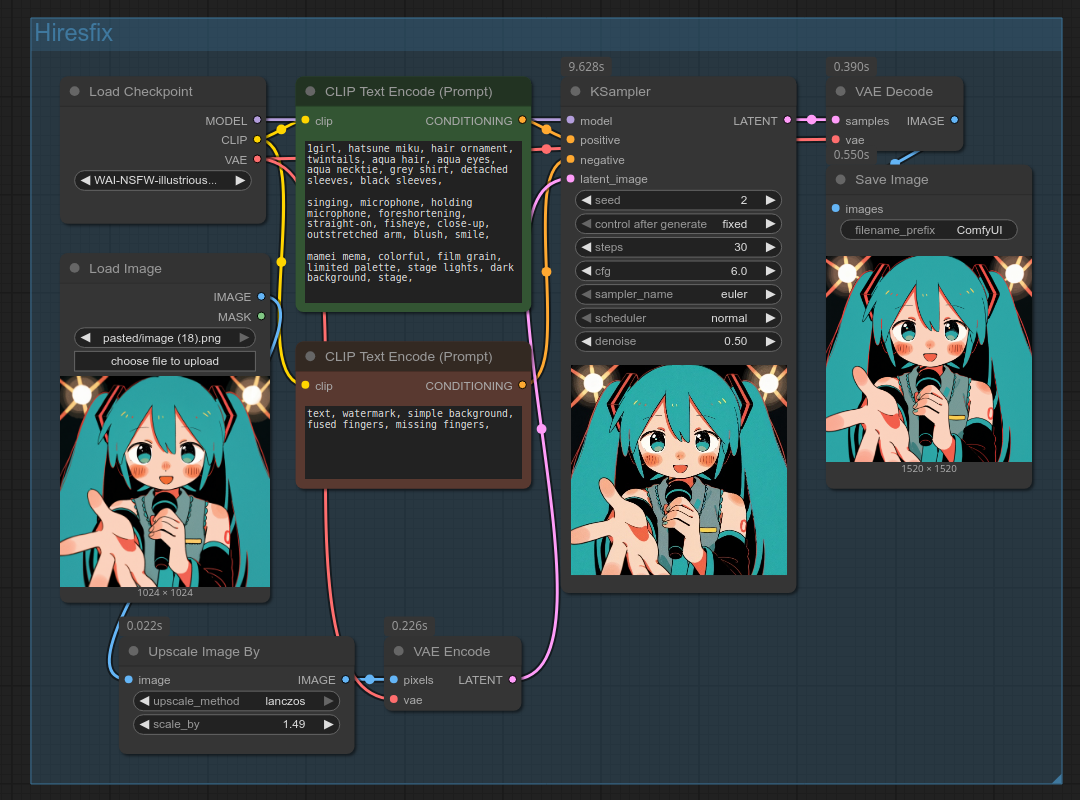Click the Upscale Image By IMAGE output port

346,679
